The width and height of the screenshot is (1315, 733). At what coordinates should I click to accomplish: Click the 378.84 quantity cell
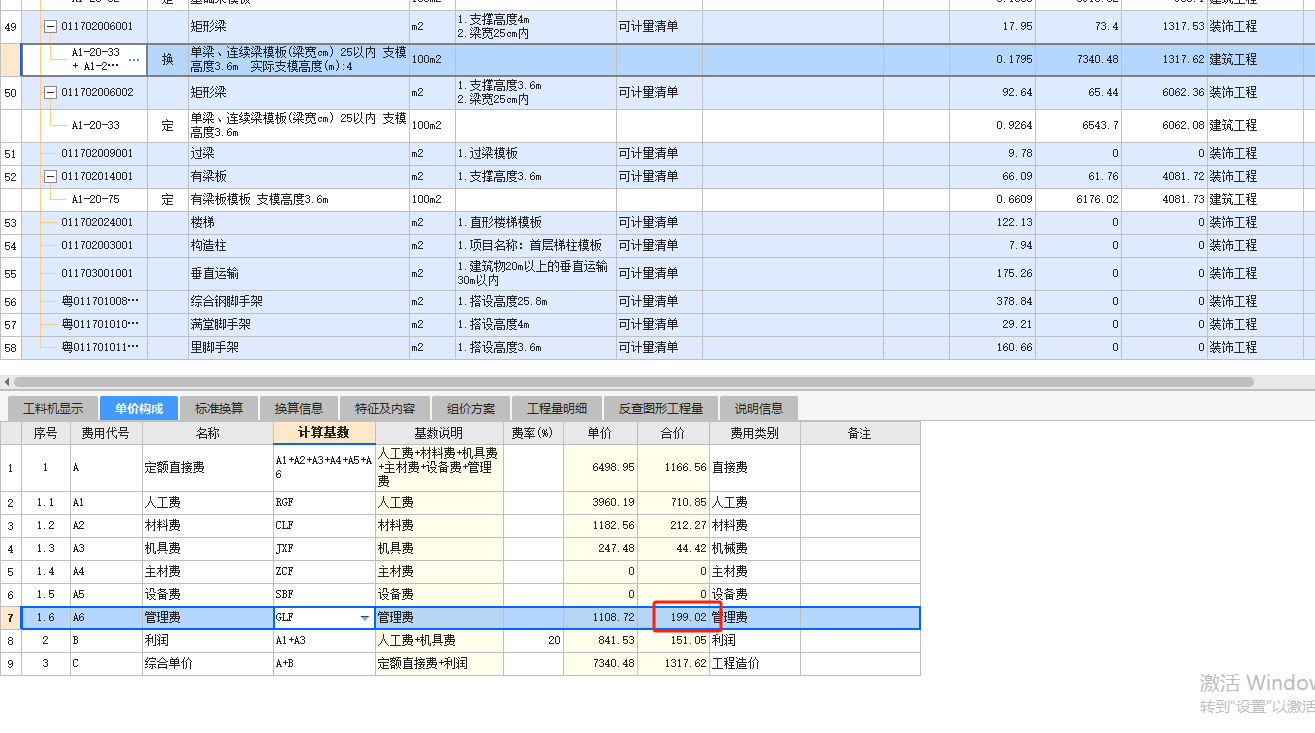992,302
